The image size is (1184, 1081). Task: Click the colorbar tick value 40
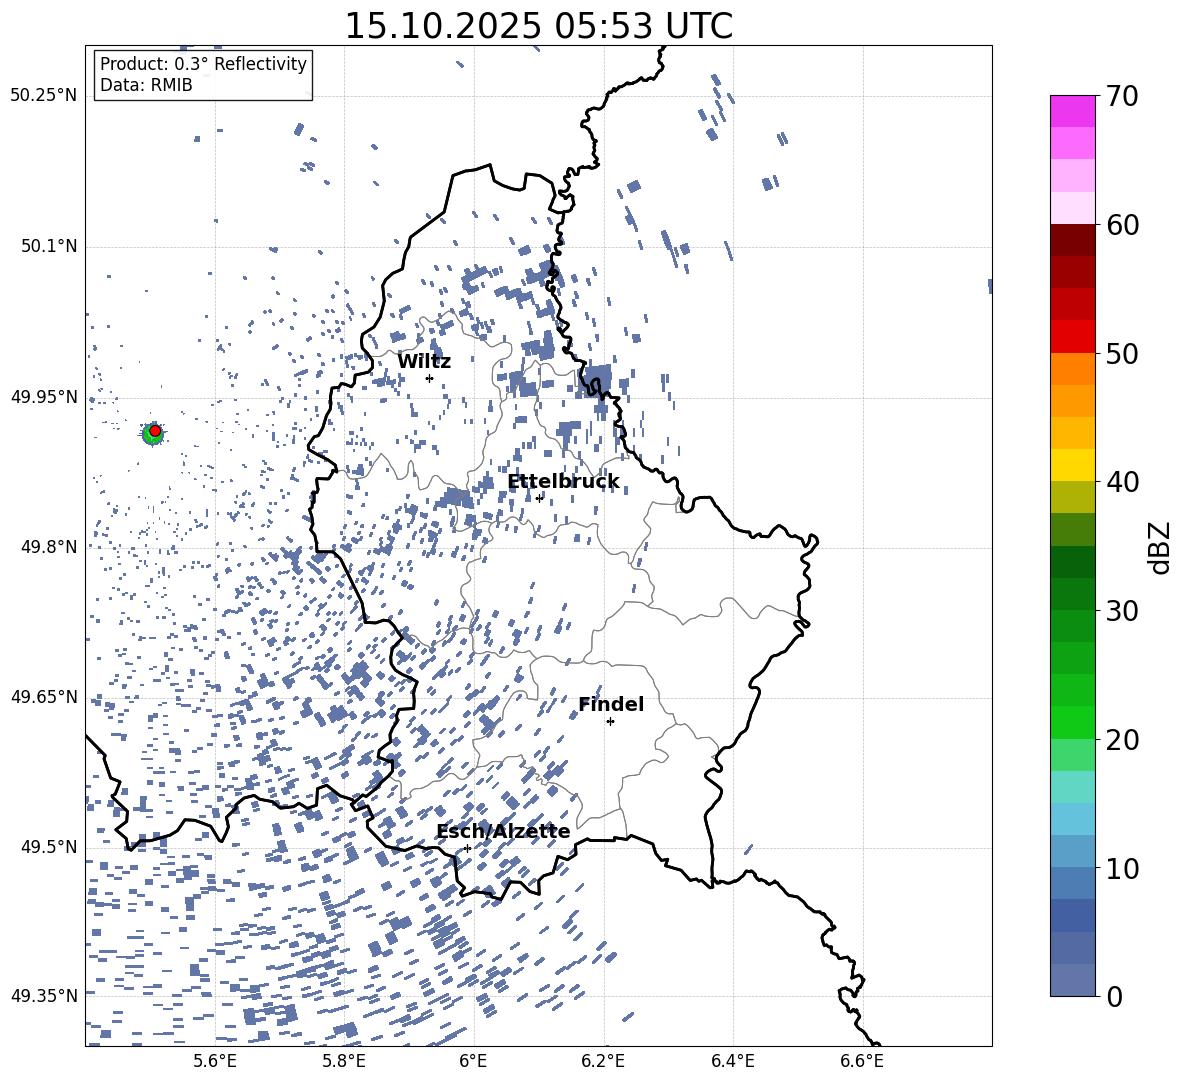[x=1123, y=482]
